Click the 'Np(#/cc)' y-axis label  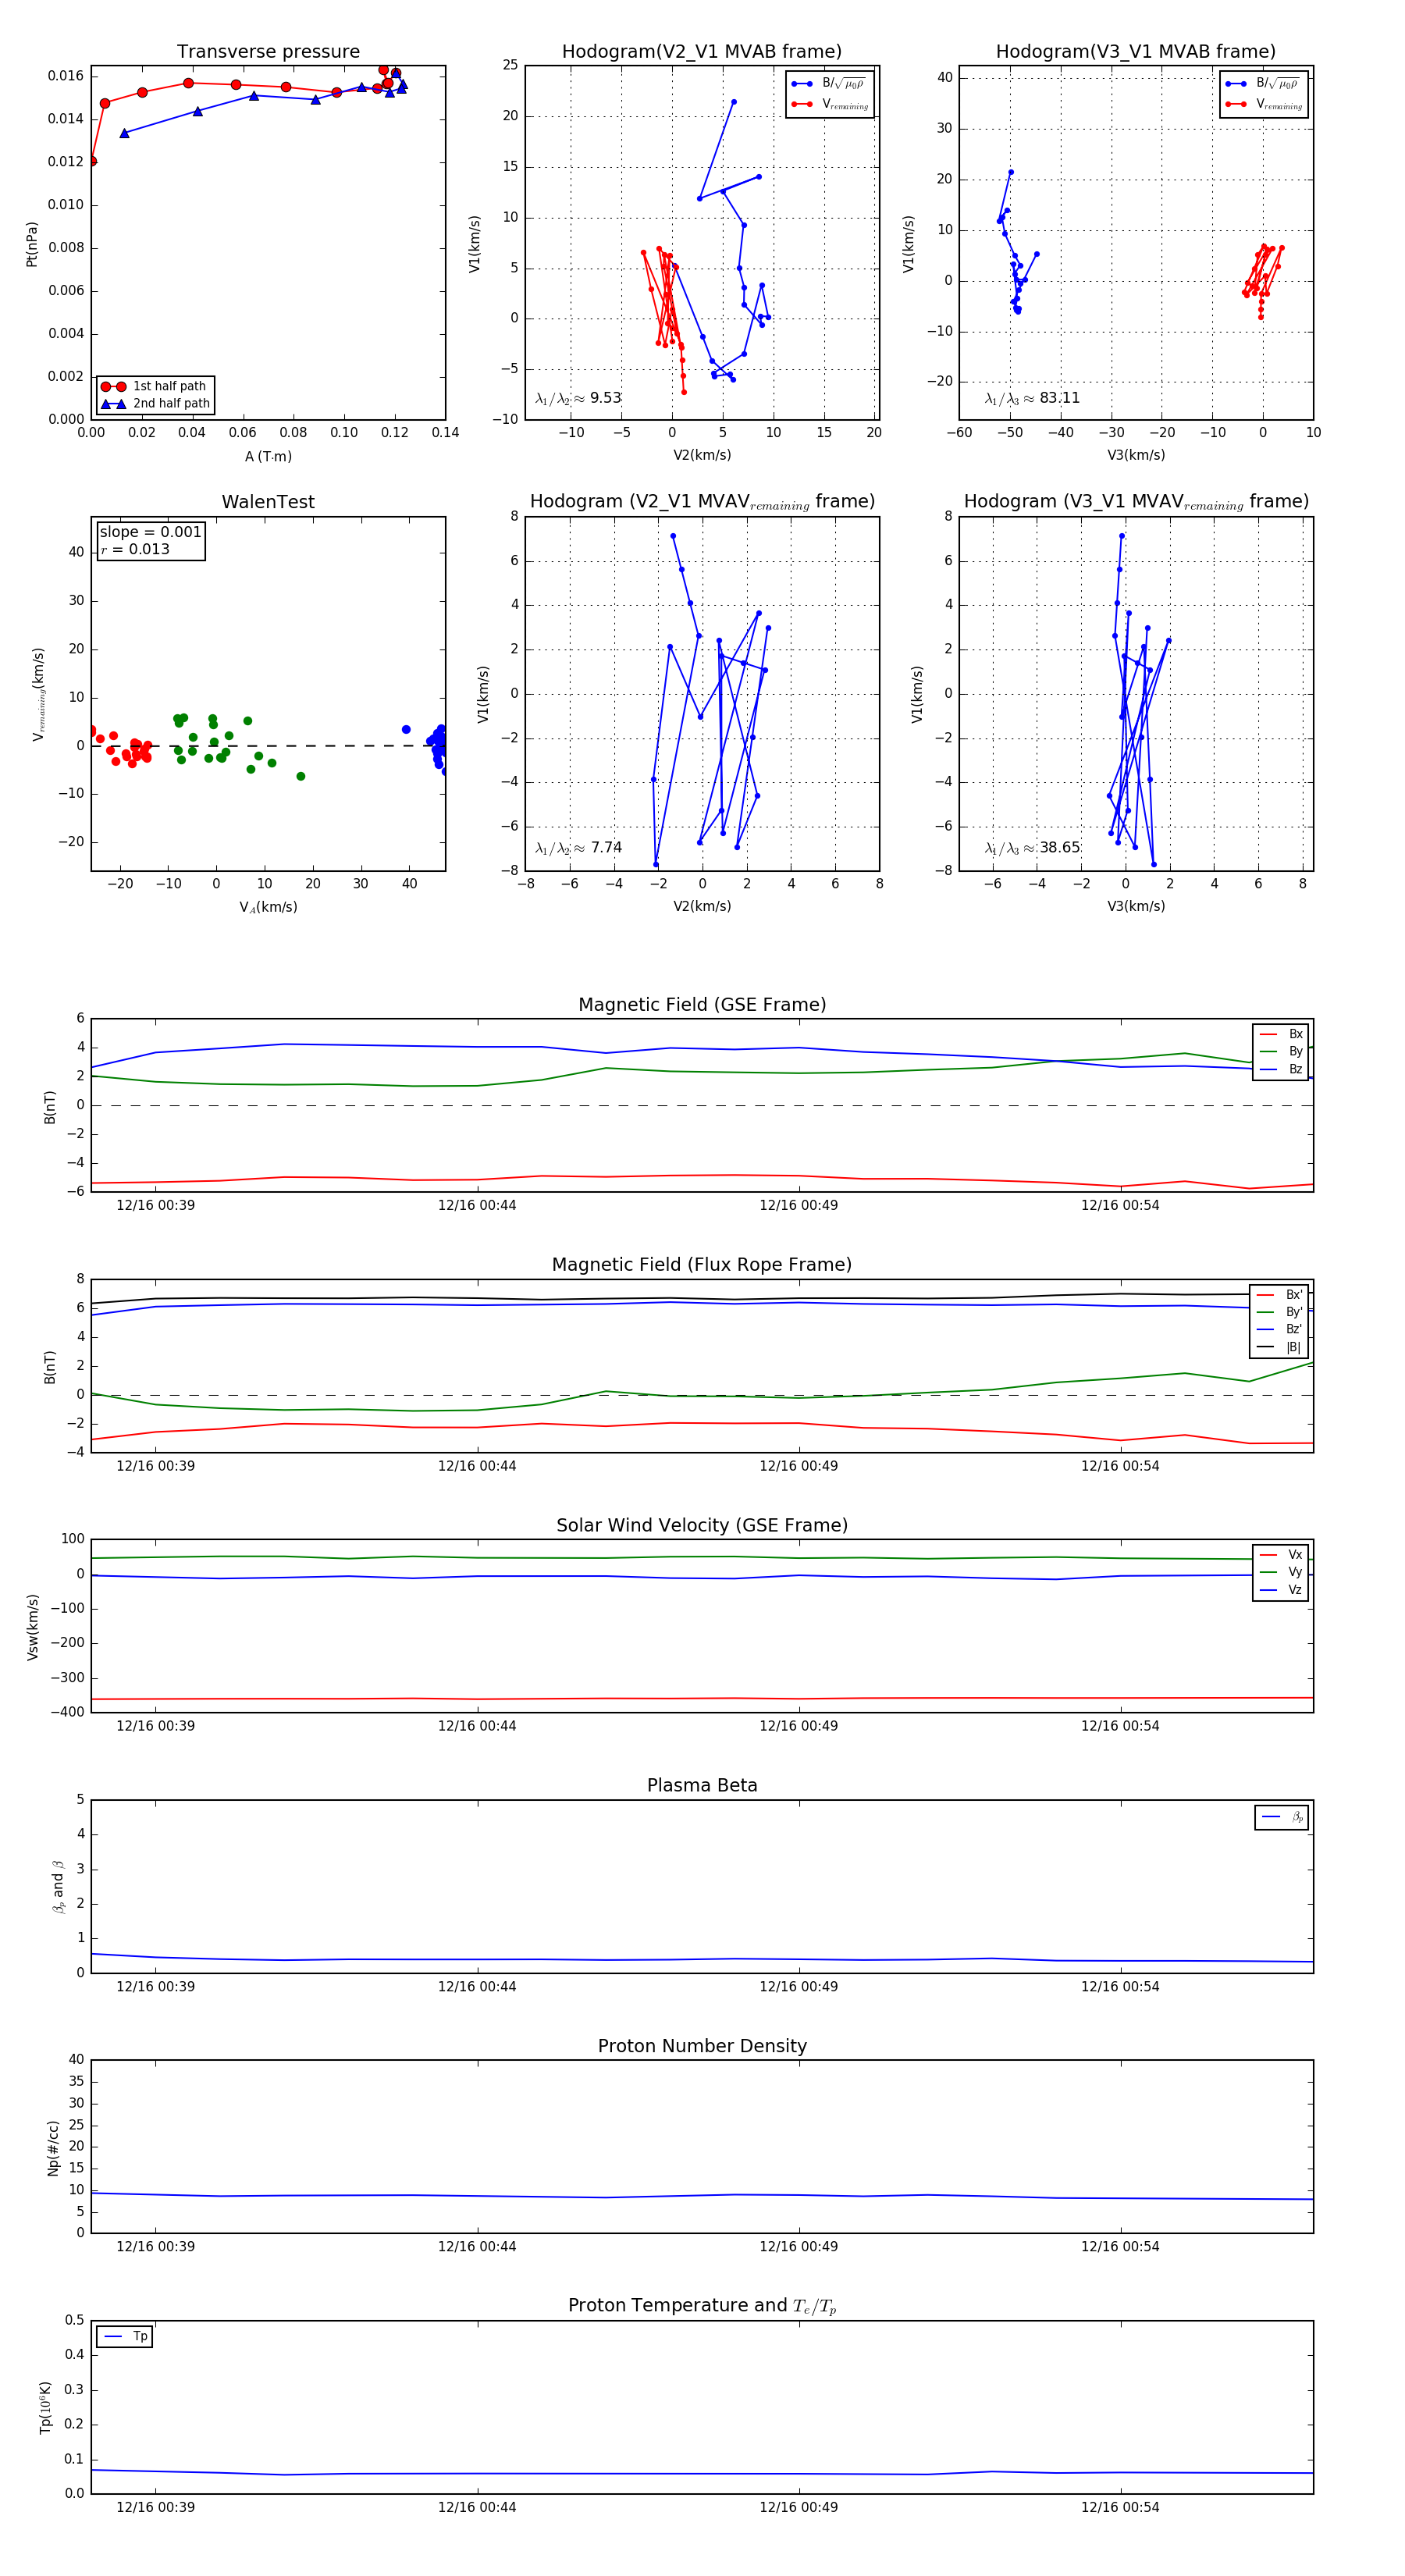pyautogui.click(x=53, y=2148)
